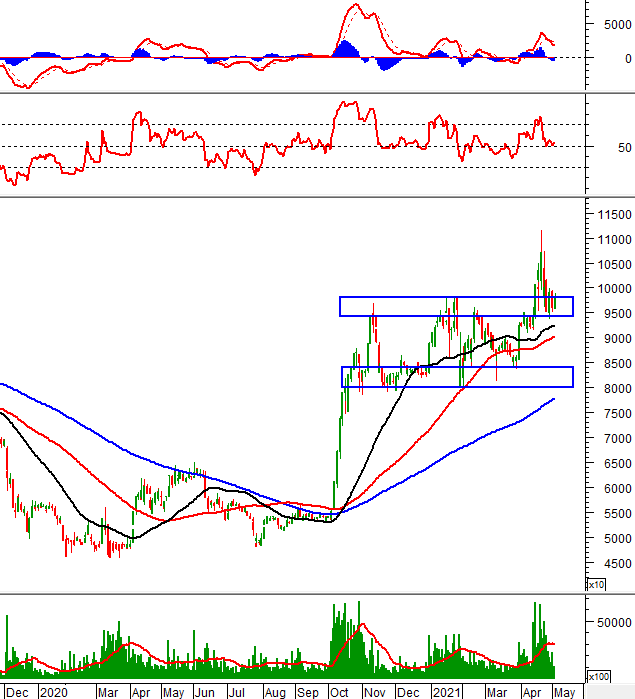Viewport: 635px width, 699px height.
Task: Click the x10 price scale multiplier
Action: click(596, 584)
